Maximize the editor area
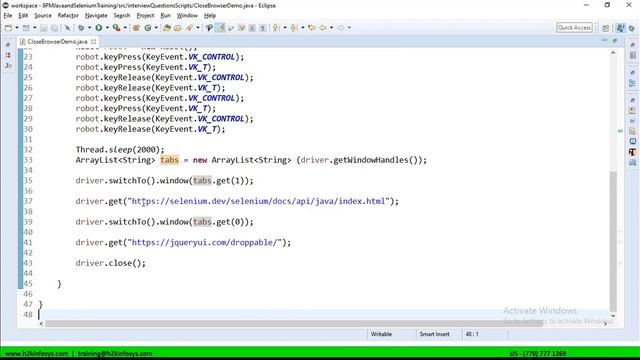640x360 pixels. coord(615,40)
